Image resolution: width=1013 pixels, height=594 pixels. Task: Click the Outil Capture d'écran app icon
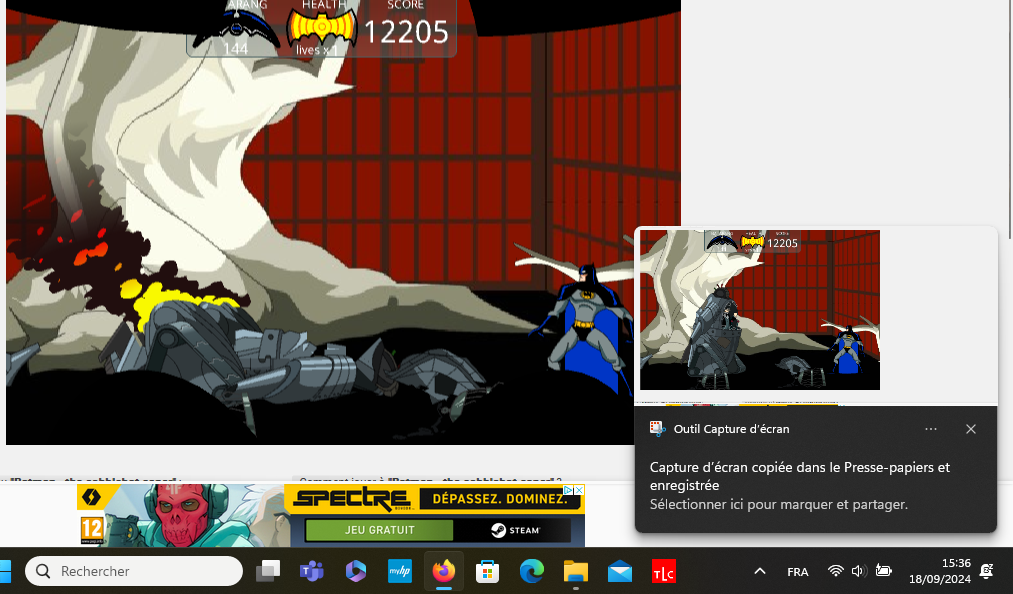pyautogui.click(x=658, y=429)
